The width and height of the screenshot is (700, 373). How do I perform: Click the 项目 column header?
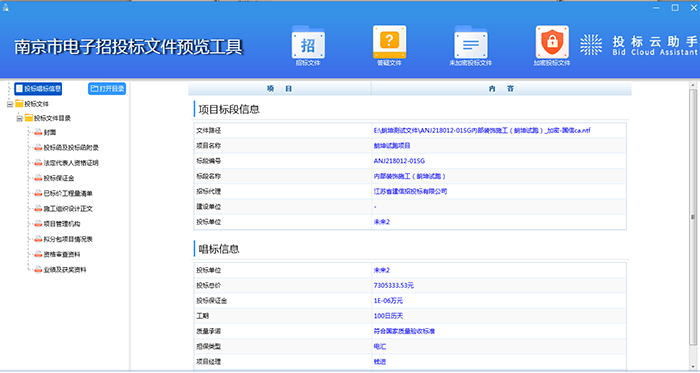[279, 89]
